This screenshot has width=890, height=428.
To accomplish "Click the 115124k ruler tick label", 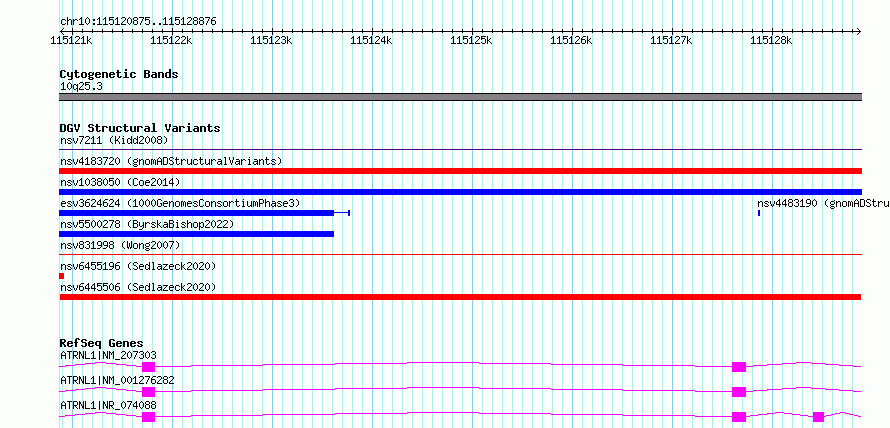I will click(x=372, y=40).
